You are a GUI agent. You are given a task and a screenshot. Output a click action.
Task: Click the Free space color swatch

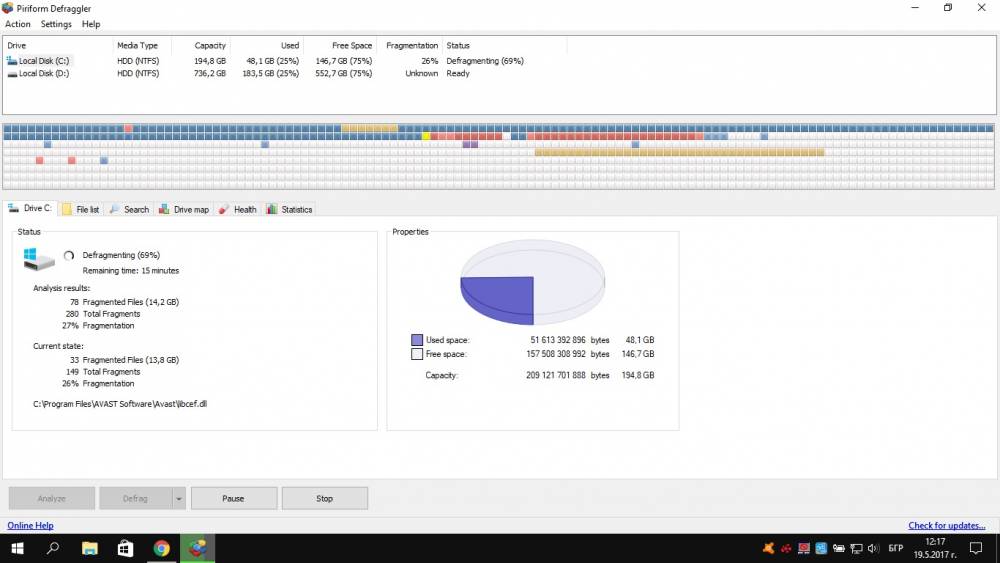(417, 354)
